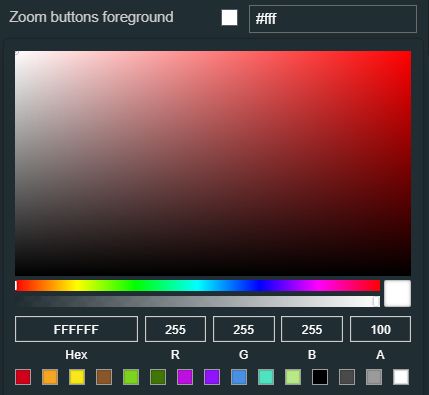Select the white preset color swatch
The height and width of the screenshot is (395, 429).
pyautogui.click(x=401, y=377)
